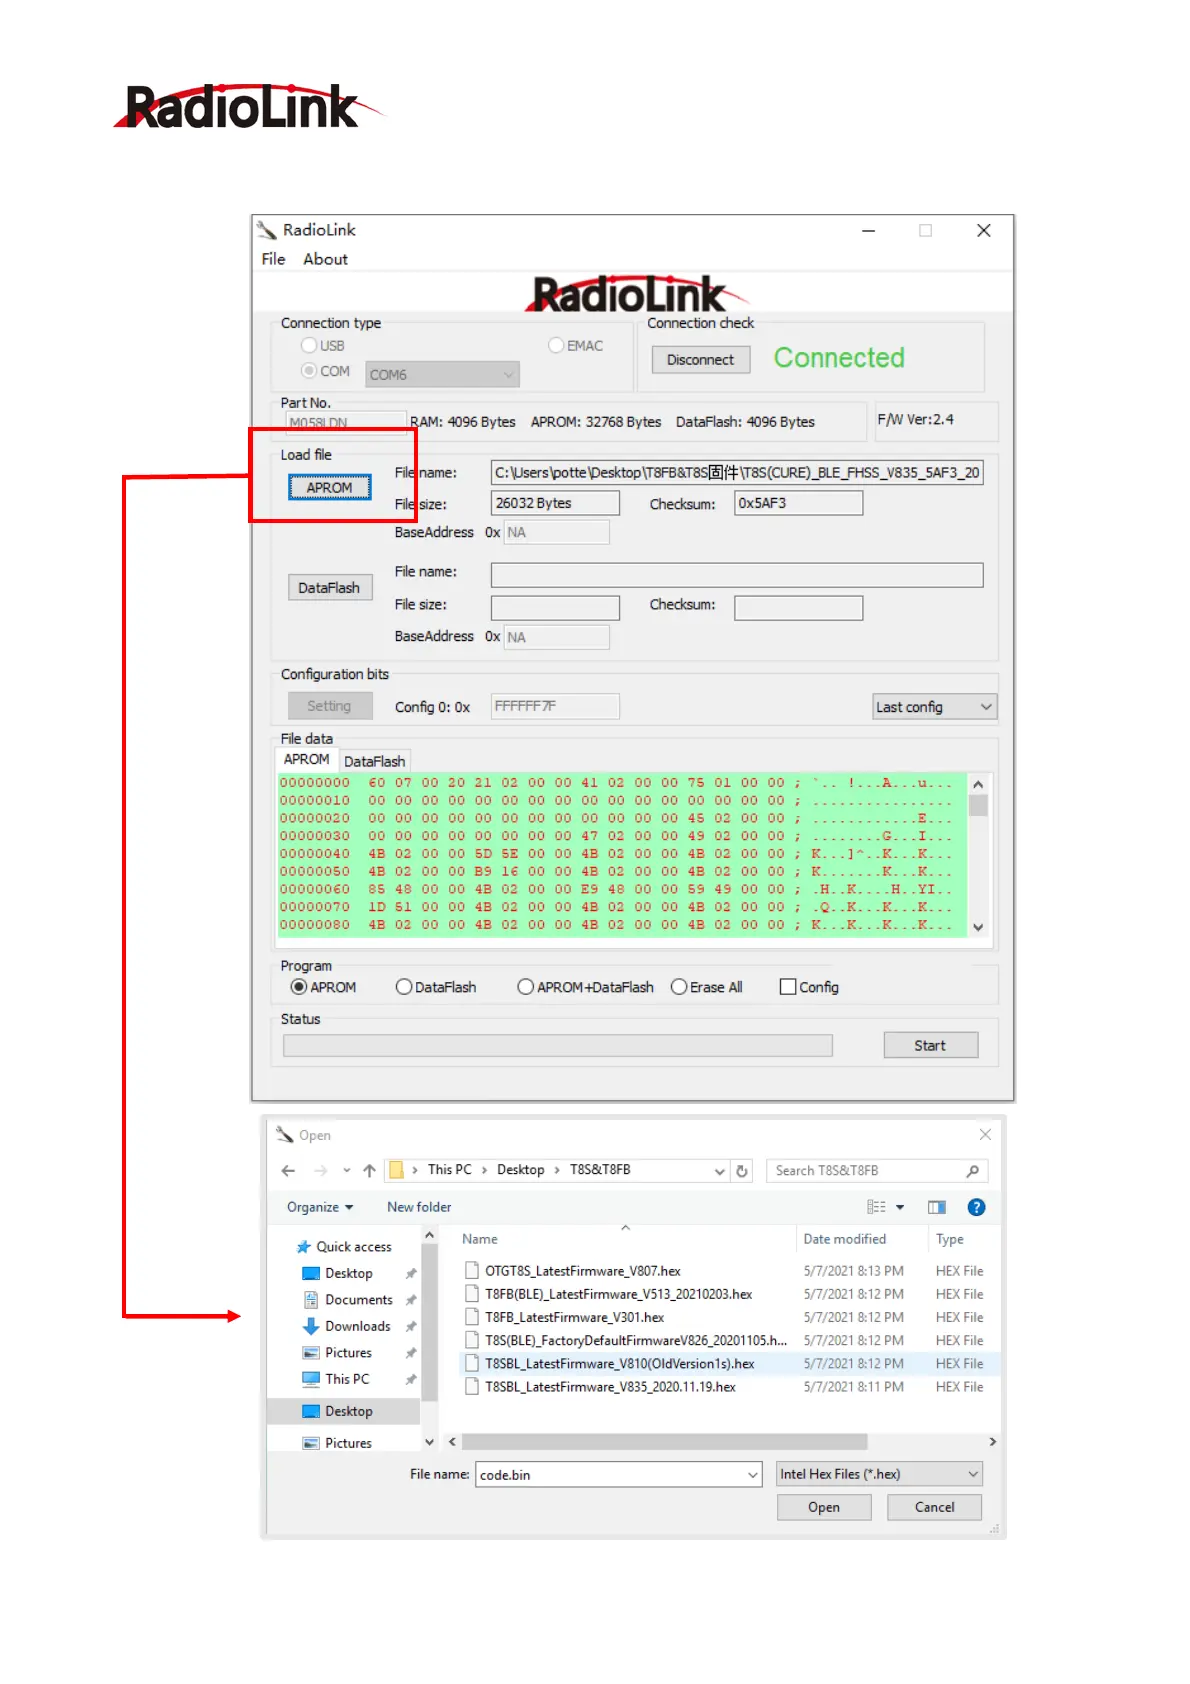Click the Setting button
The height and width of the screenshot is (1684, 1190).
[x=329, y=706]
